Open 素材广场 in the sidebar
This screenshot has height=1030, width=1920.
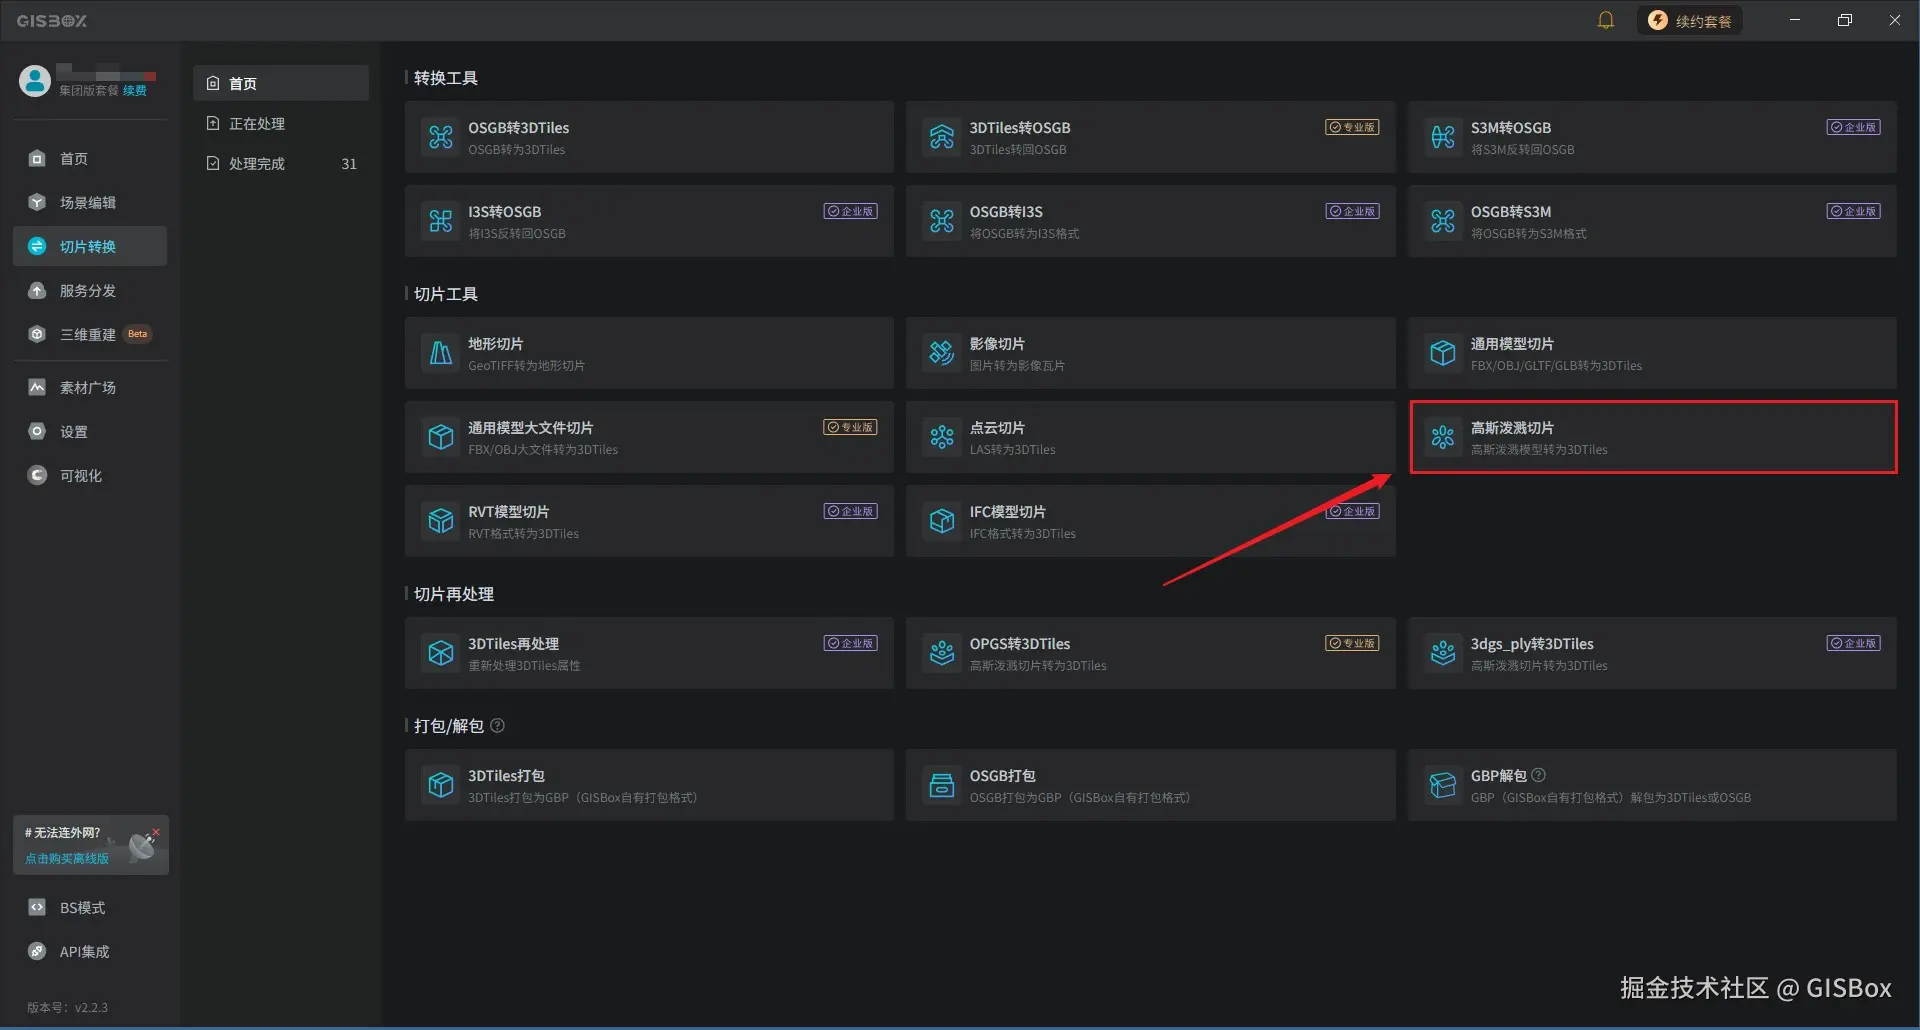point(90,387)
